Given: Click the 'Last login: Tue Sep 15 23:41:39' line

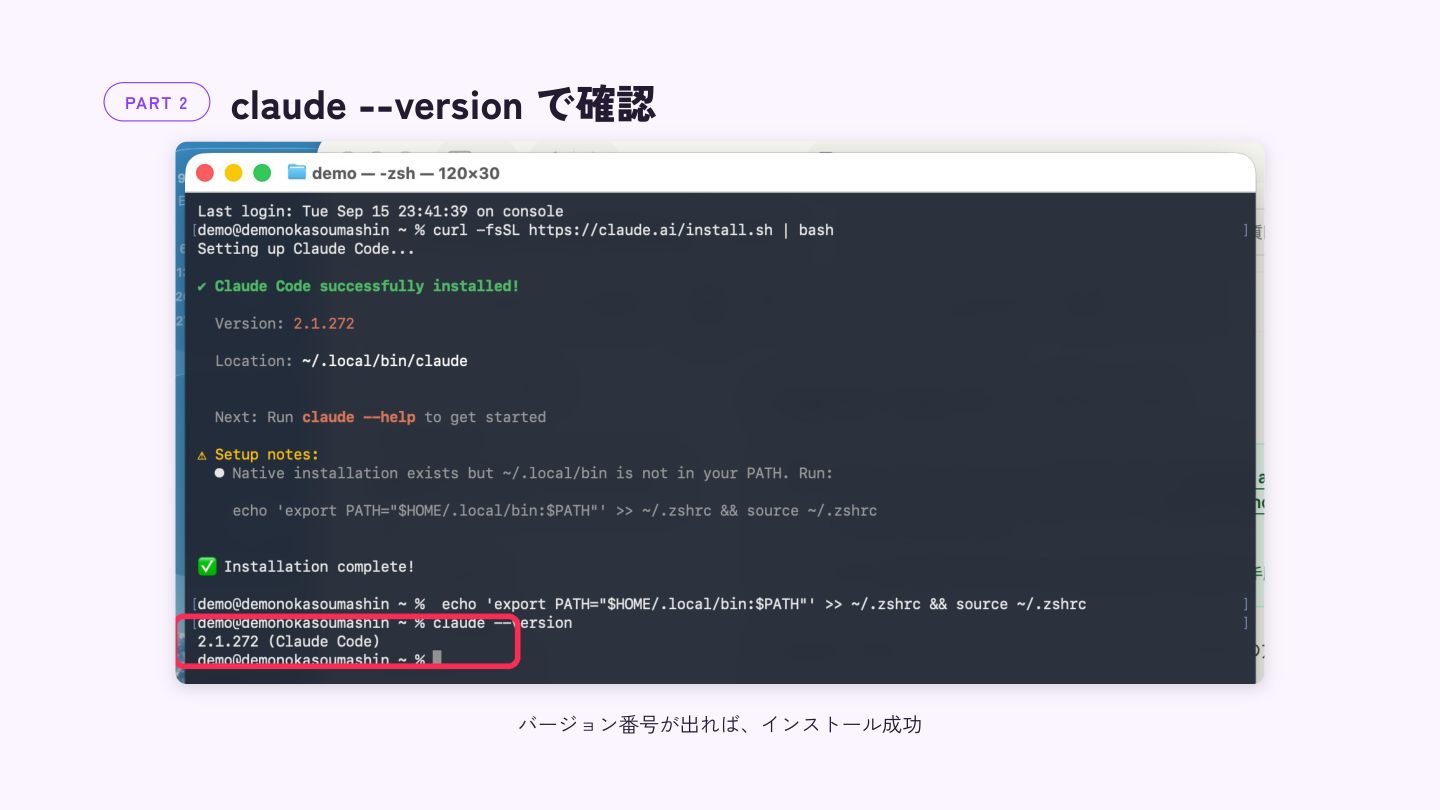Looking at the screenshot, I should click(380, 211).
